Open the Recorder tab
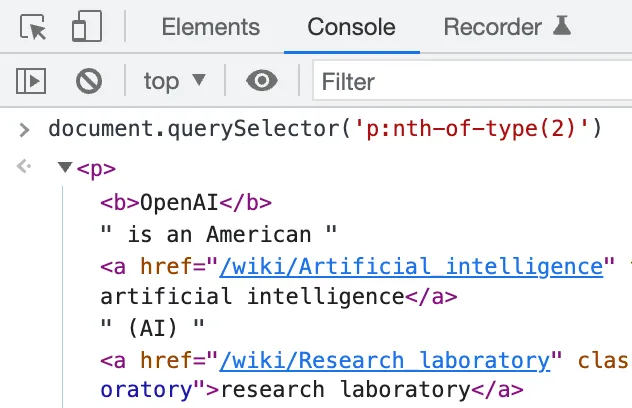The height and width of the screenshot is (408, 632). (493, 27)
